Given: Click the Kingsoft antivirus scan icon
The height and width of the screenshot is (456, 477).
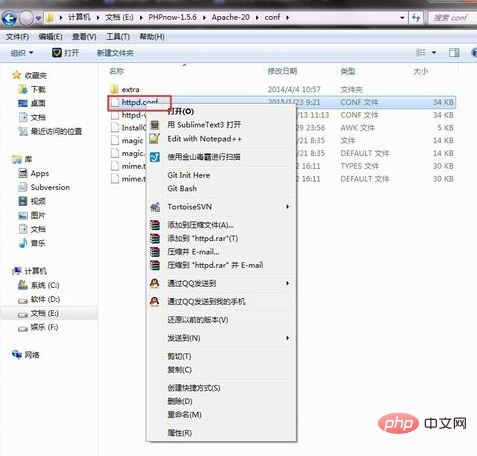Looking at the screenshot, I should click(x=155, y=157).
